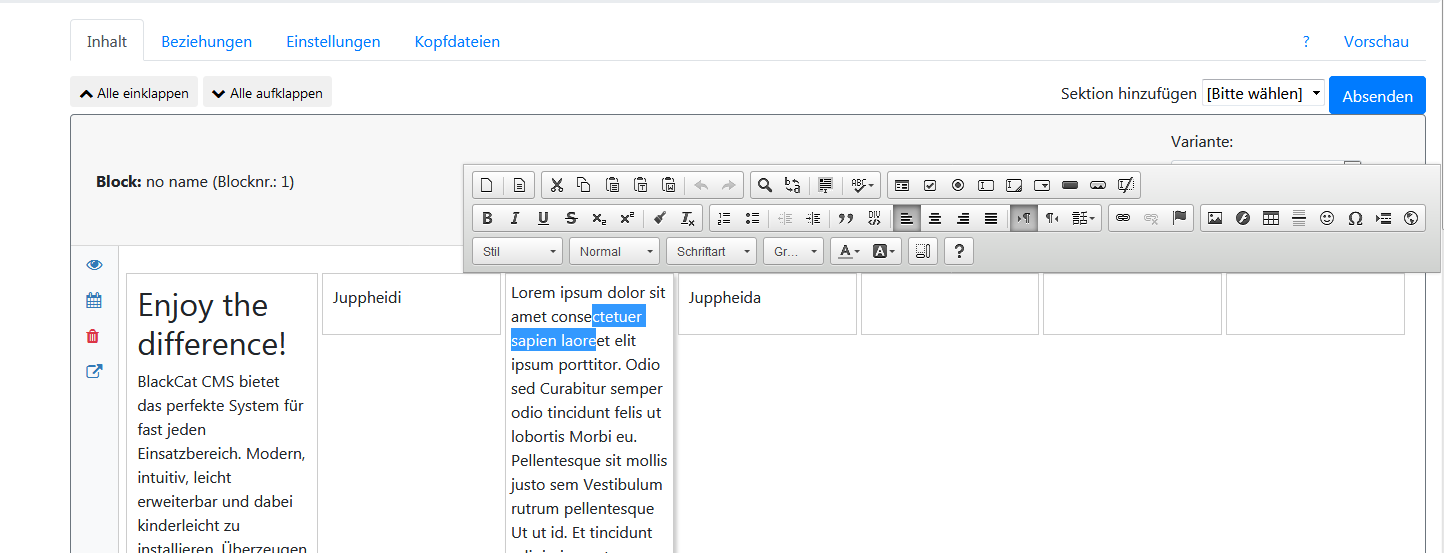
Task: Apply strikethrough formatting
Action: tap(571, 218)
